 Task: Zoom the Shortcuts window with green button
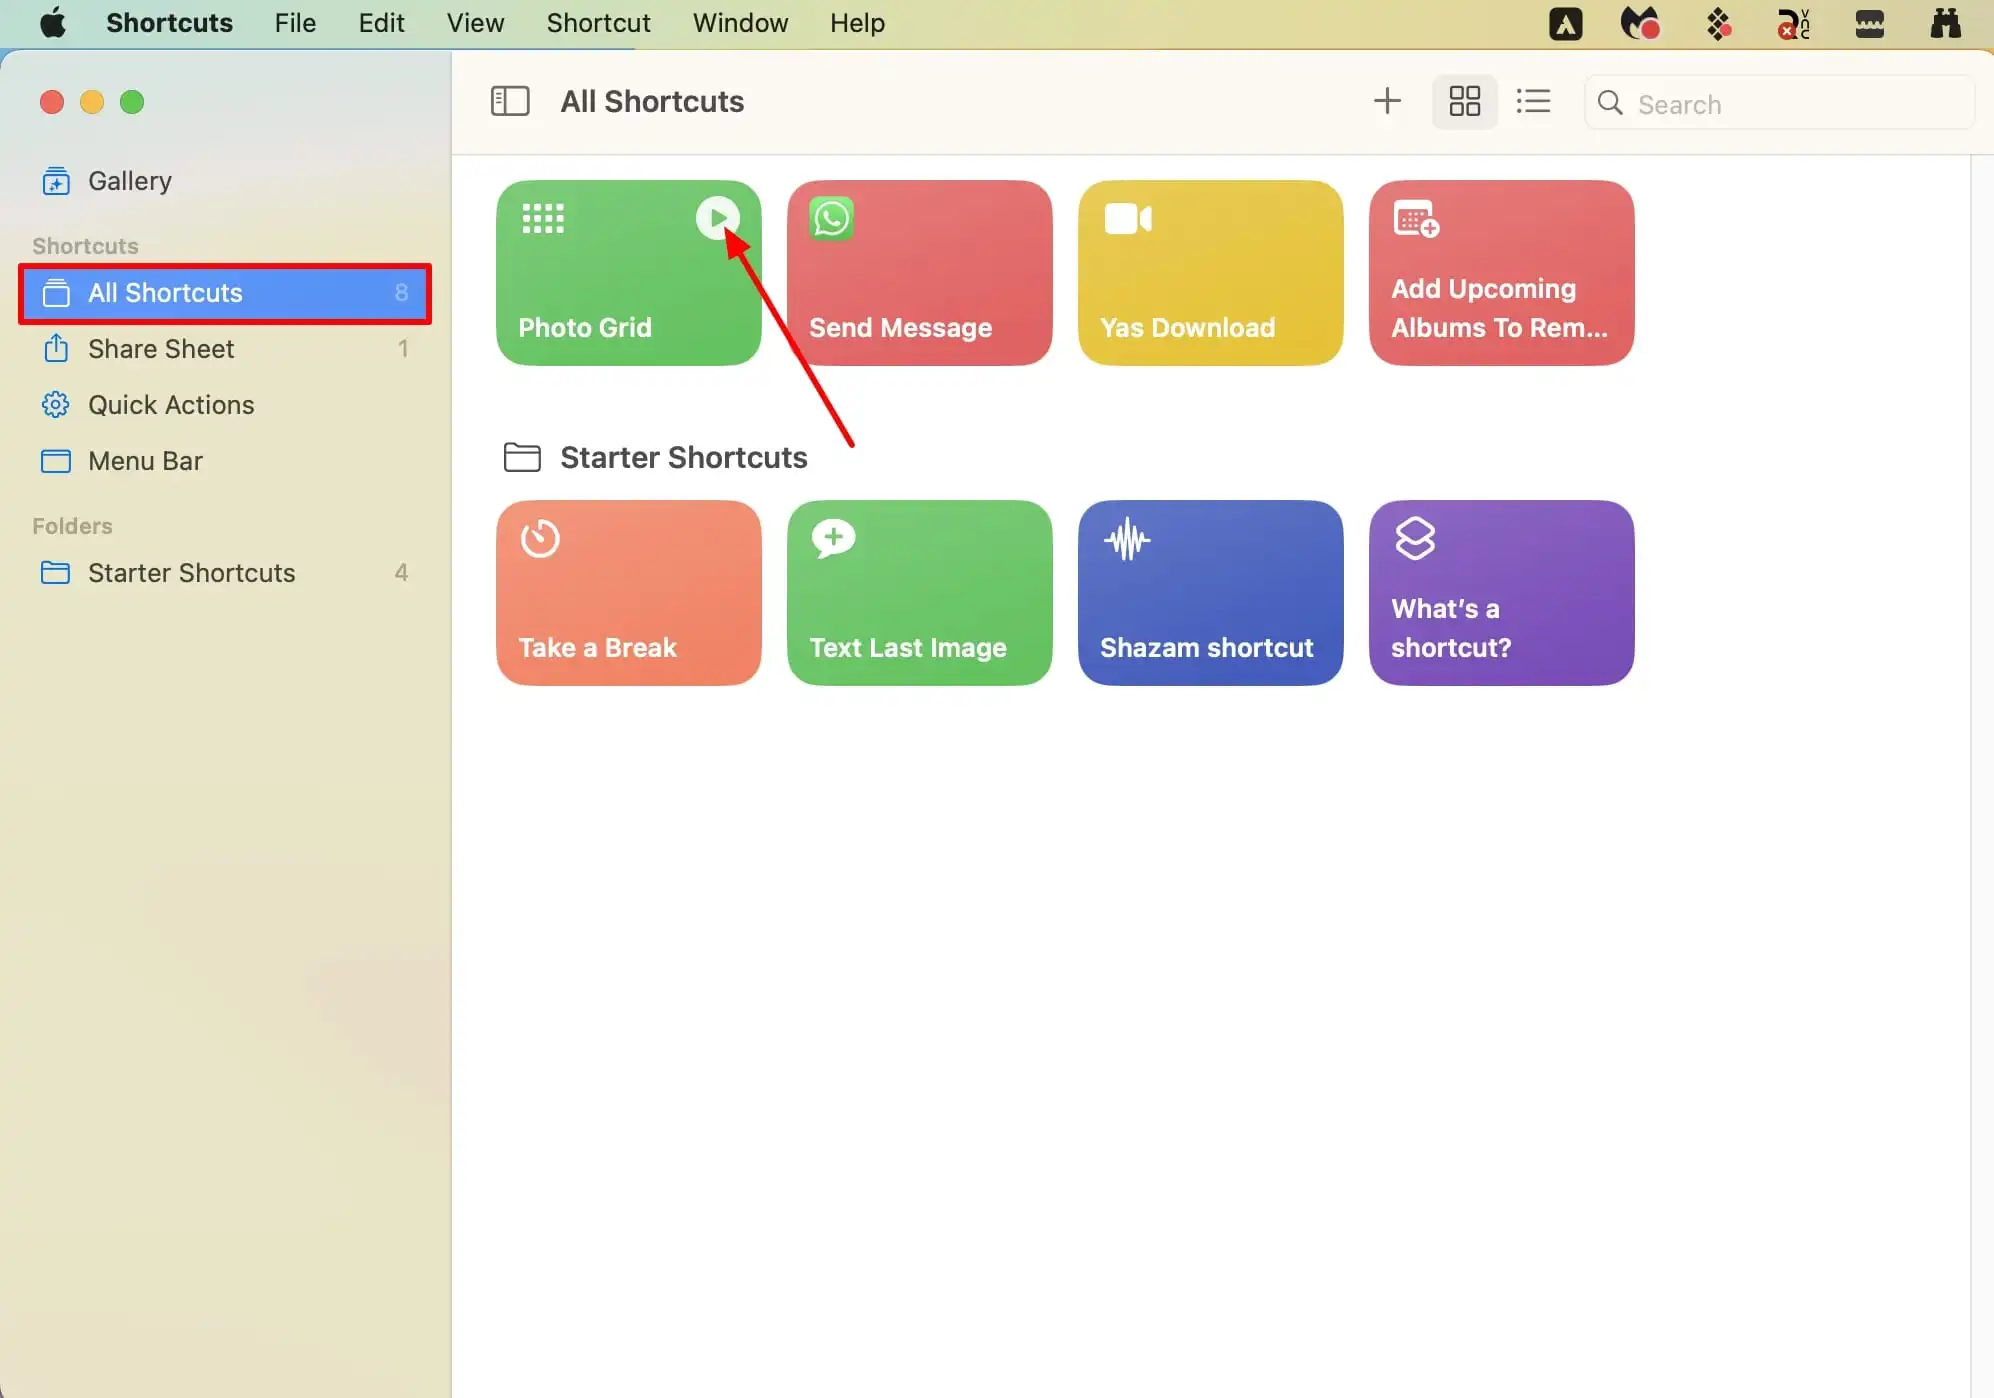point(132,102)
